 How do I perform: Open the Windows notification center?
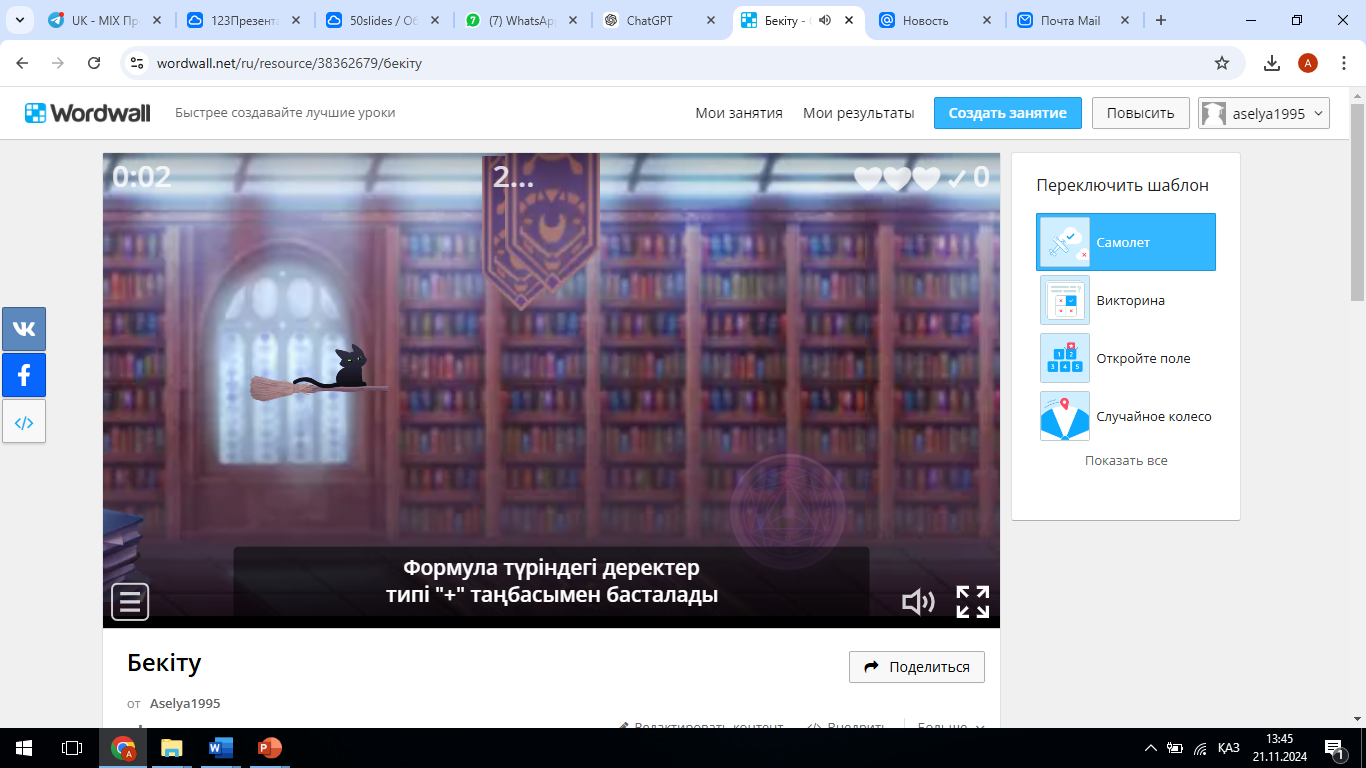1334,748
